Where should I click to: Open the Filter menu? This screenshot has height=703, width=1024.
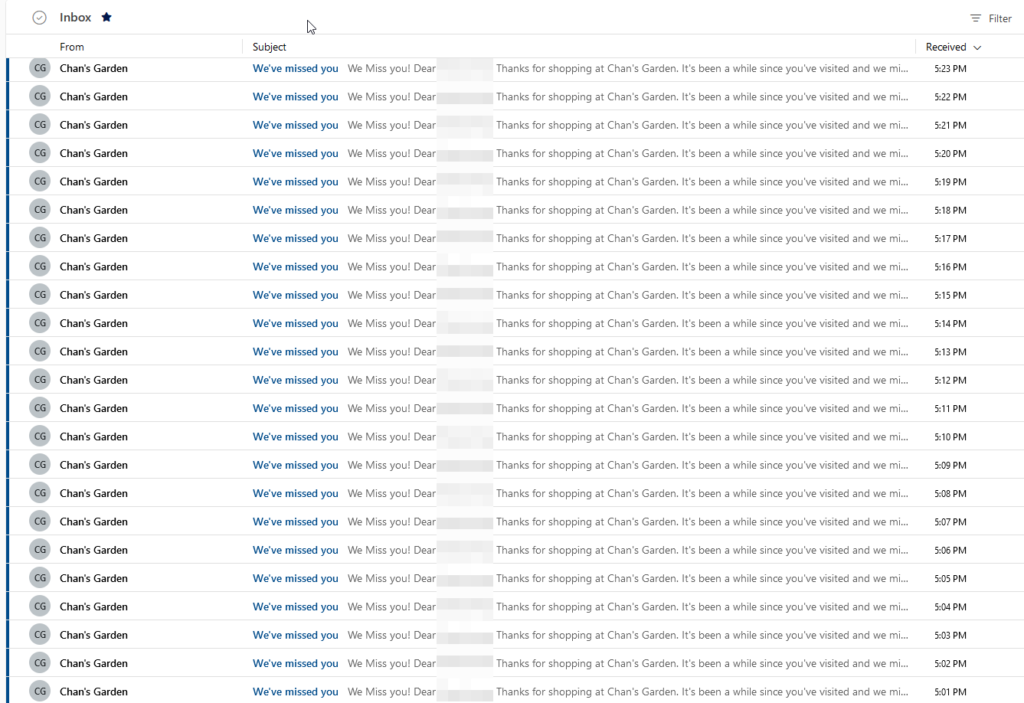click(x=999, y=19)
